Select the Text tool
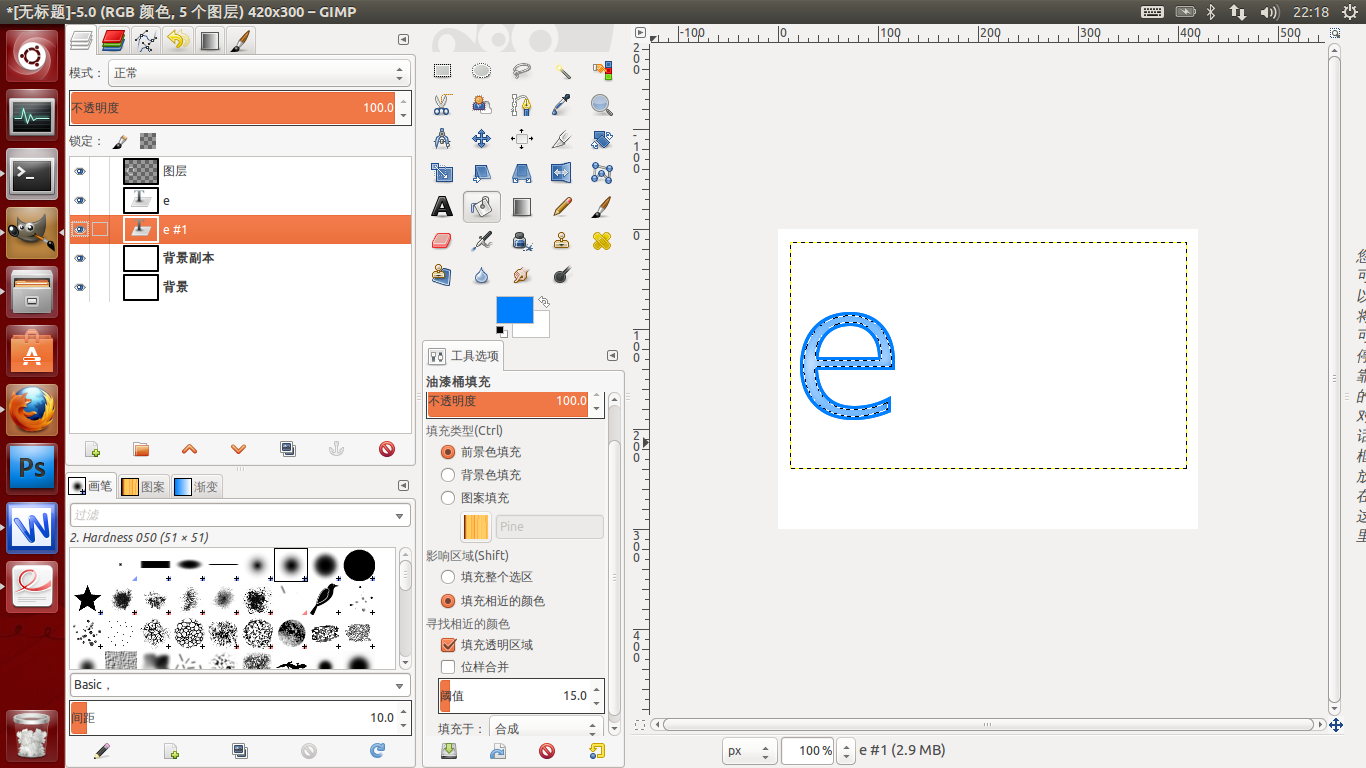This screenshot has width=1366, height=768. coord(442,207)
